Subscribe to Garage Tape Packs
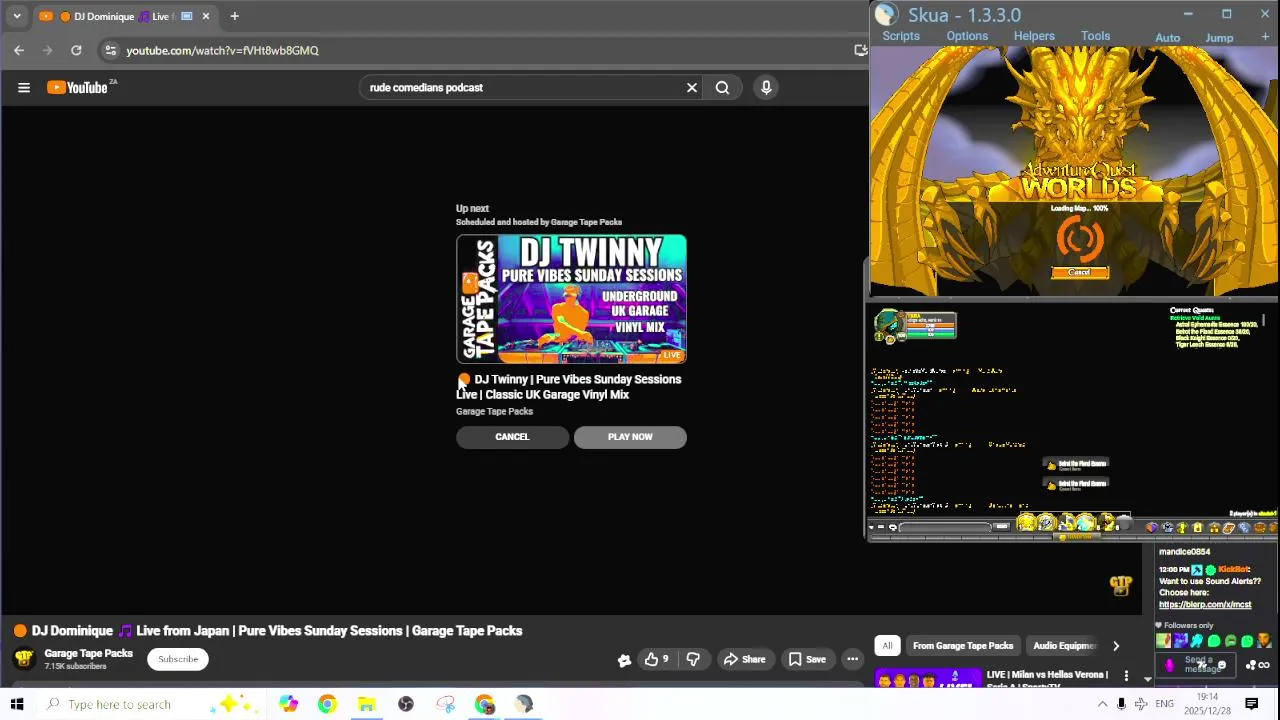 pyautogui.click(x=178, y=659)
